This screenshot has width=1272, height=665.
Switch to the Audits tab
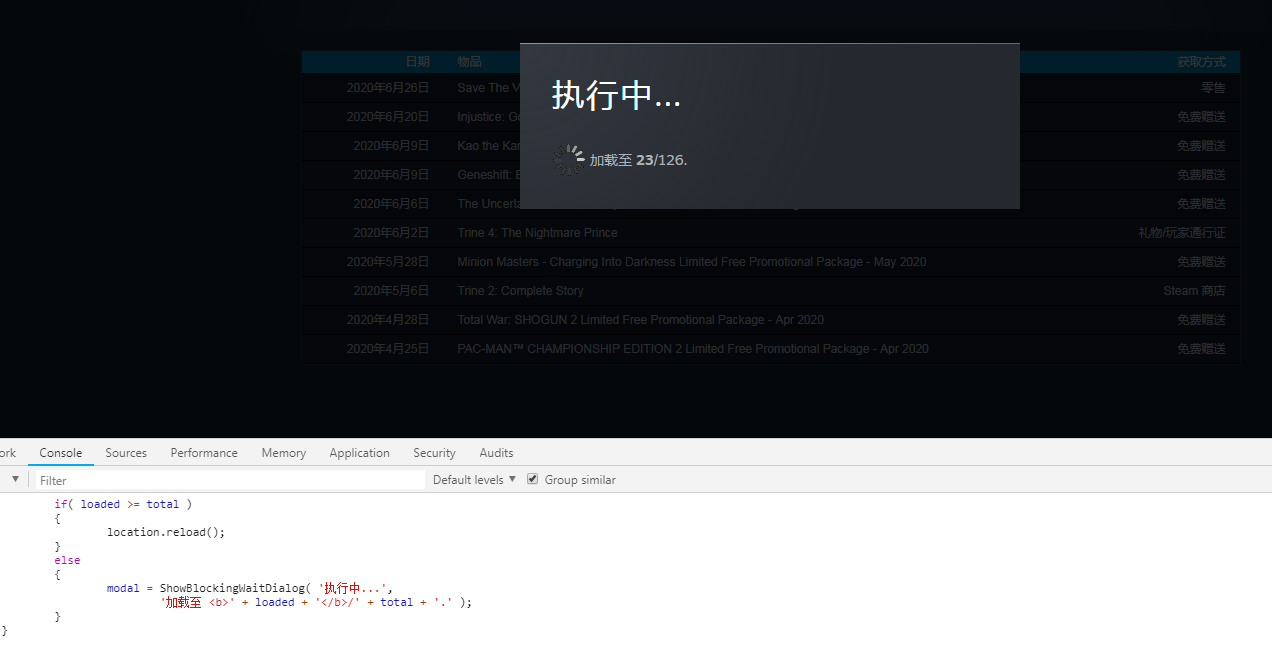point(496,453)
